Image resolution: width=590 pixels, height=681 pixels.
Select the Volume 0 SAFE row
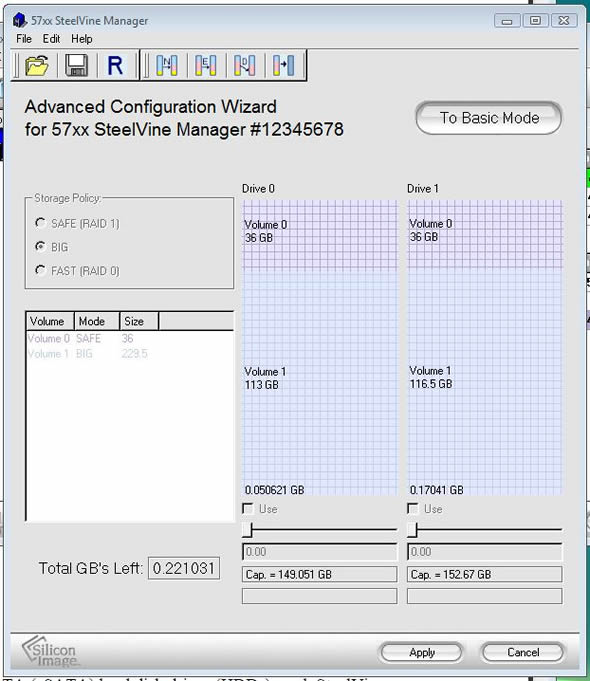coord(129,338)
